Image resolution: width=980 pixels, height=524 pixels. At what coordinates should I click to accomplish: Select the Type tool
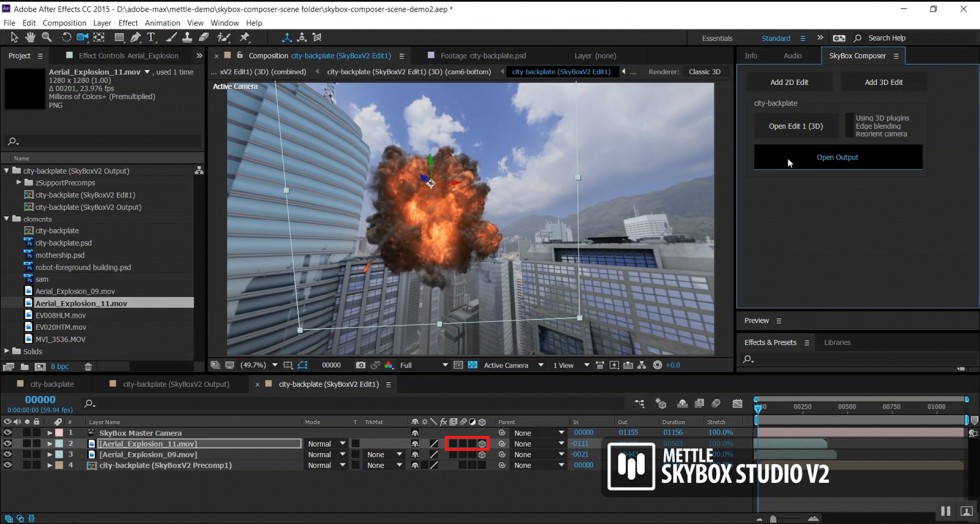point(151,38)
